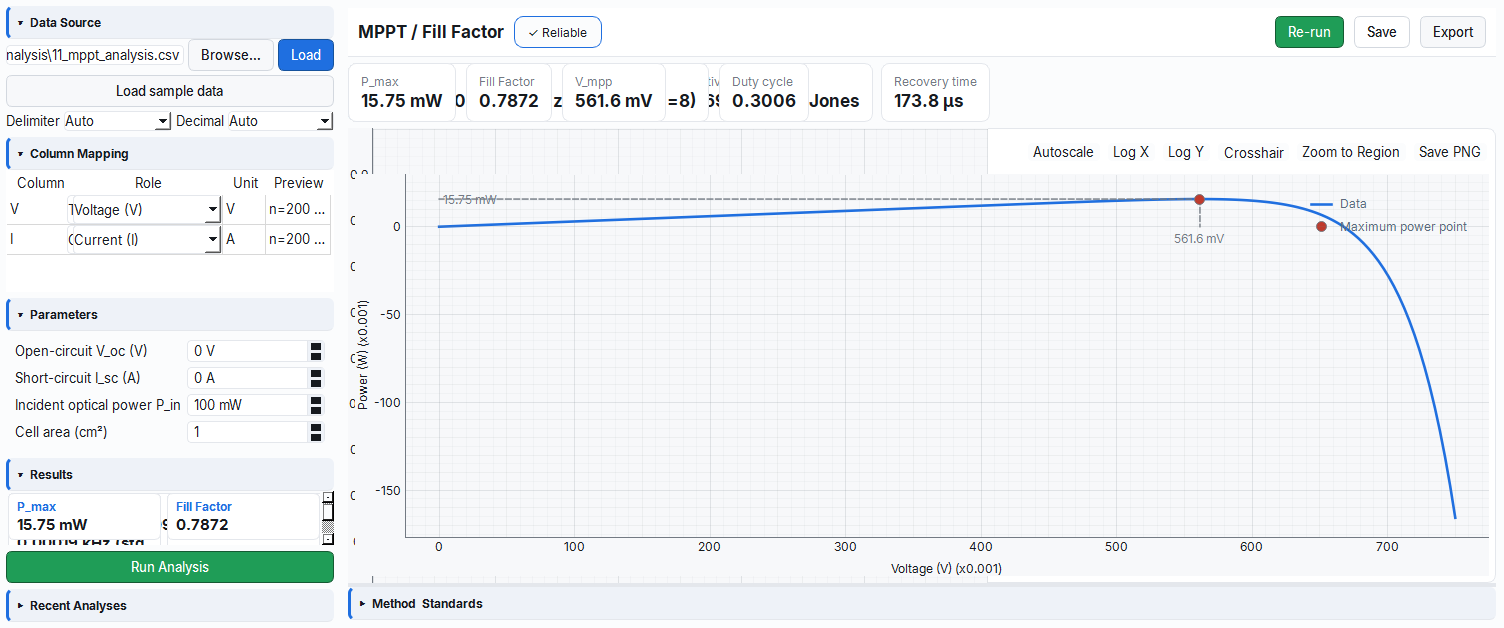Click the 15.75 mW annotation on chart
Image resolution: width=1504 pixels, height=628 pixels.
tap(469, 200)
